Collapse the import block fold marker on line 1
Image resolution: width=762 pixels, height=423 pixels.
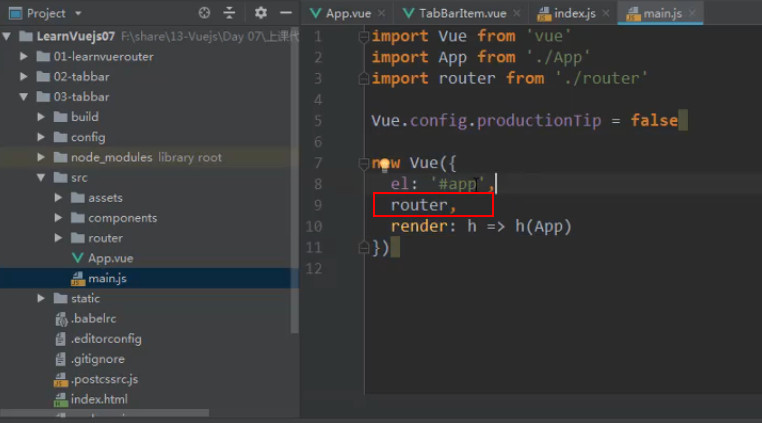(363, 36)
